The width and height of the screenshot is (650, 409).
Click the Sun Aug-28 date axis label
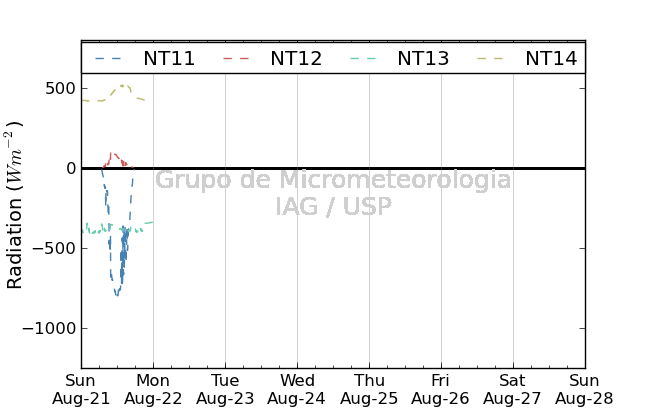click(x=584, y=390)
